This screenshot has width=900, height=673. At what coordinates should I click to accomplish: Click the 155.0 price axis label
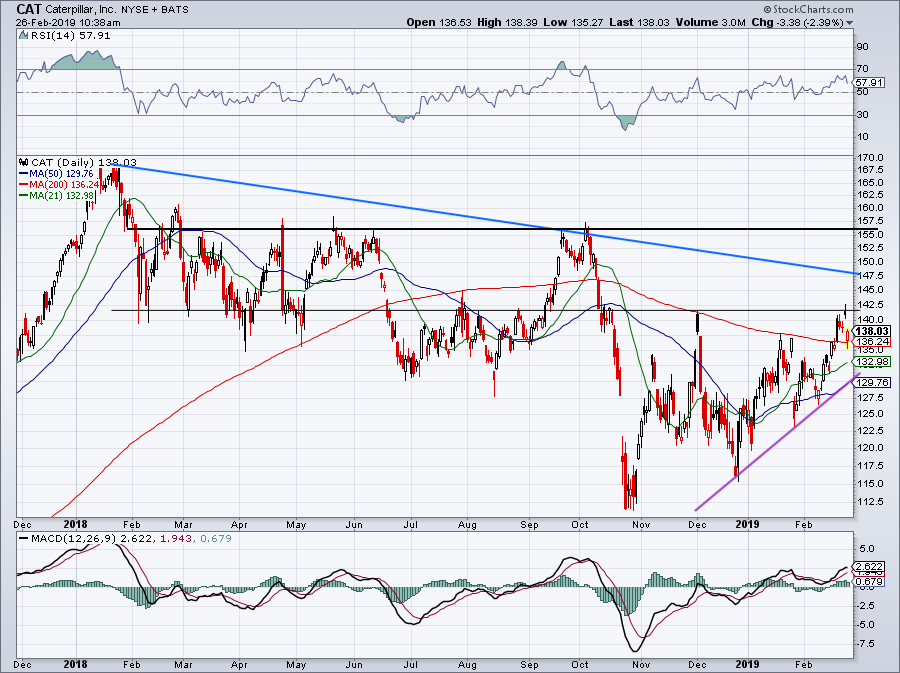(x=871, y=234)
